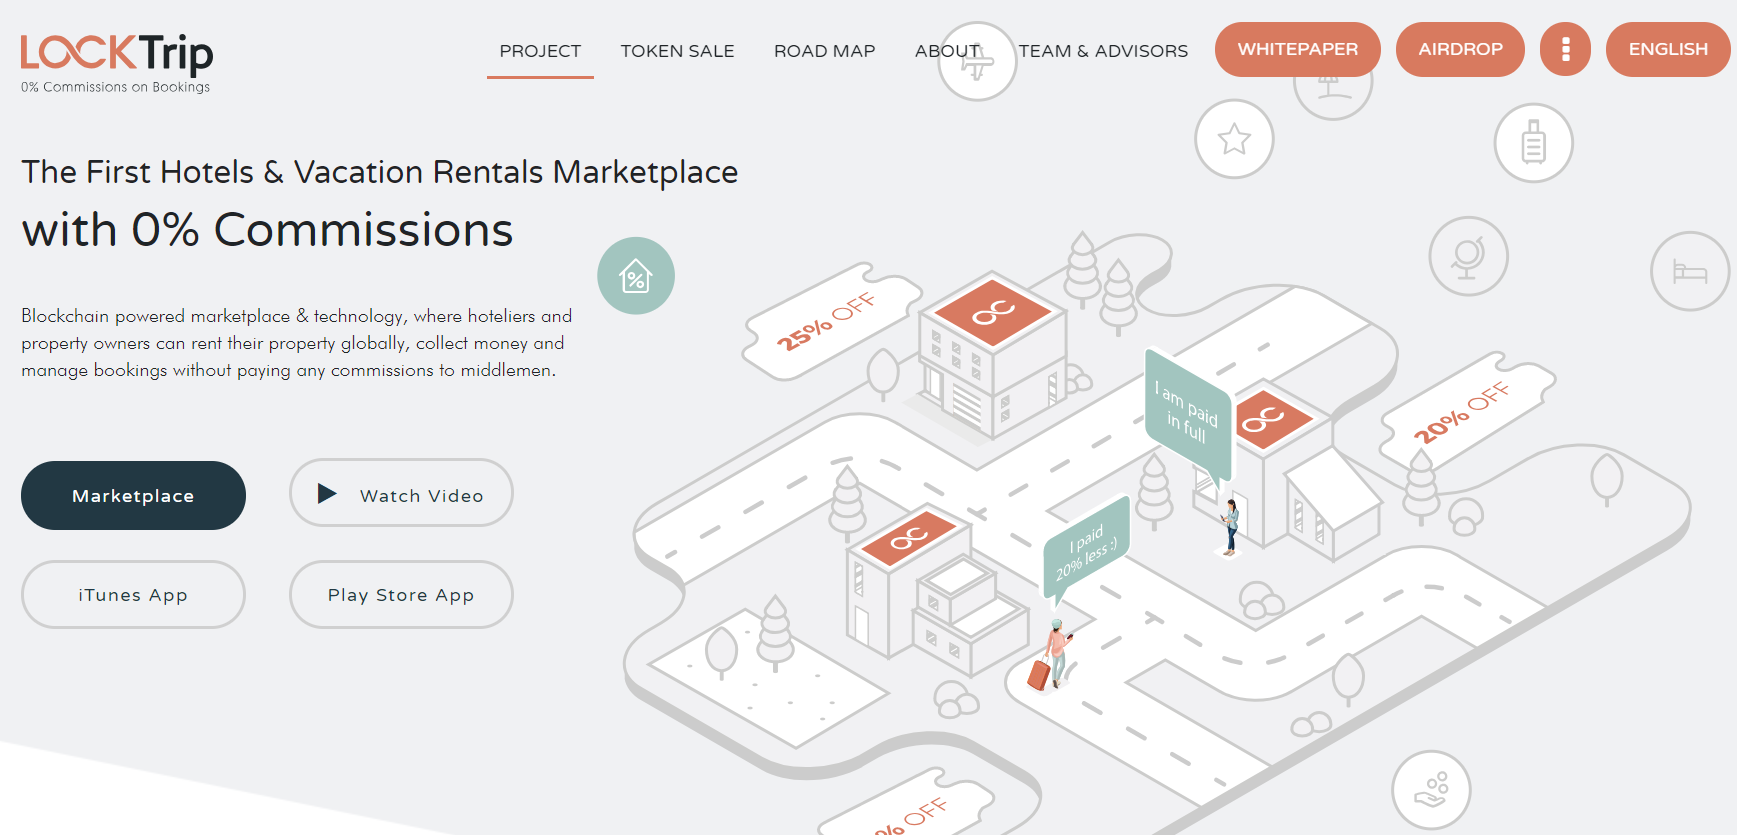This screenshot has width=1737, height=835.
Task: Open the ABOUT menu item
Action: (946, 51)
